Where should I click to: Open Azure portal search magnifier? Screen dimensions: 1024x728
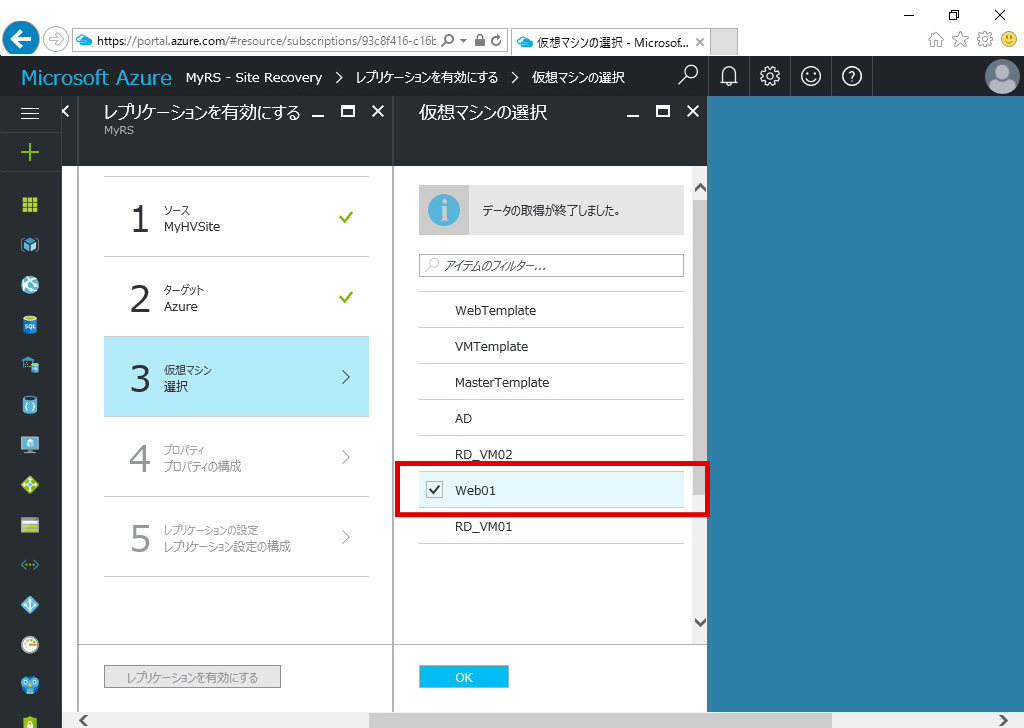coord(688,76)
